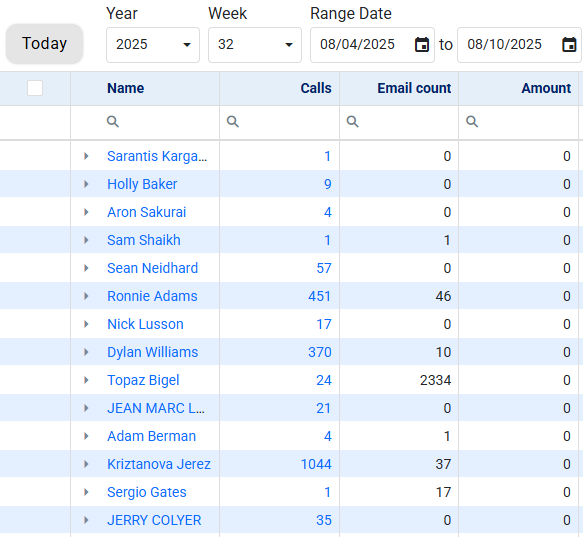Click the Today button

pyautogui.click(x=44, y=44)
